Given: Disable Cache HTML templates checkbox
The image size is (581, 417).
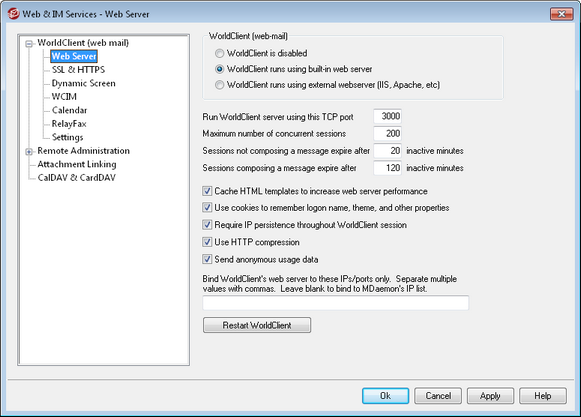Looking at the screenshot, I should (x=207, y=191).
